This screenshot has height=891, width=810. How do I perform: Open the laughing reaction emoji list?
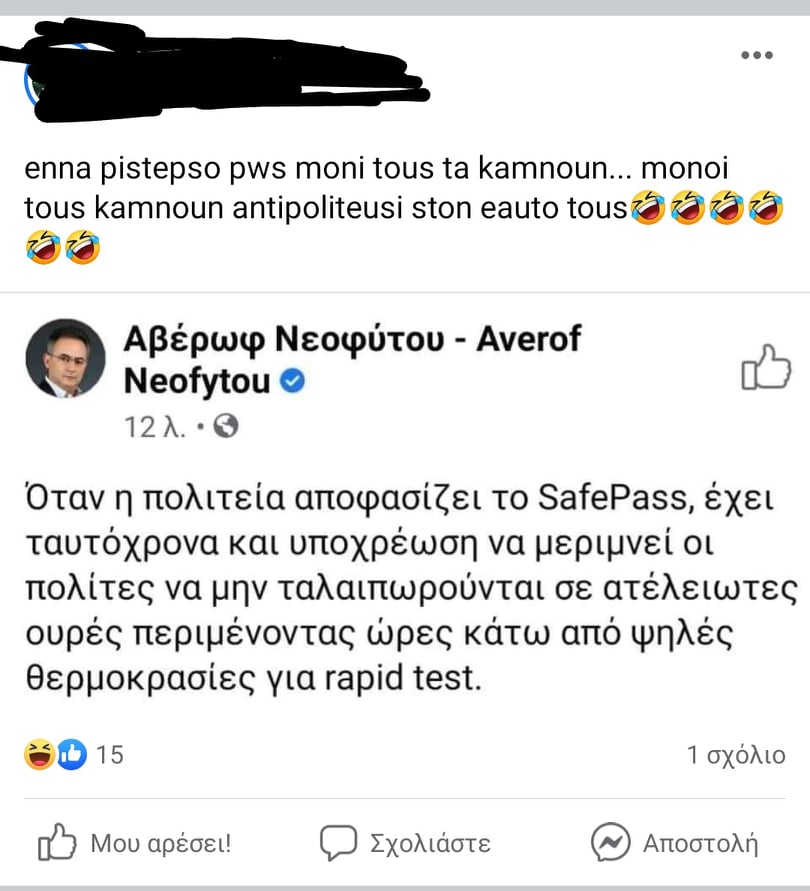pos(39,755)
